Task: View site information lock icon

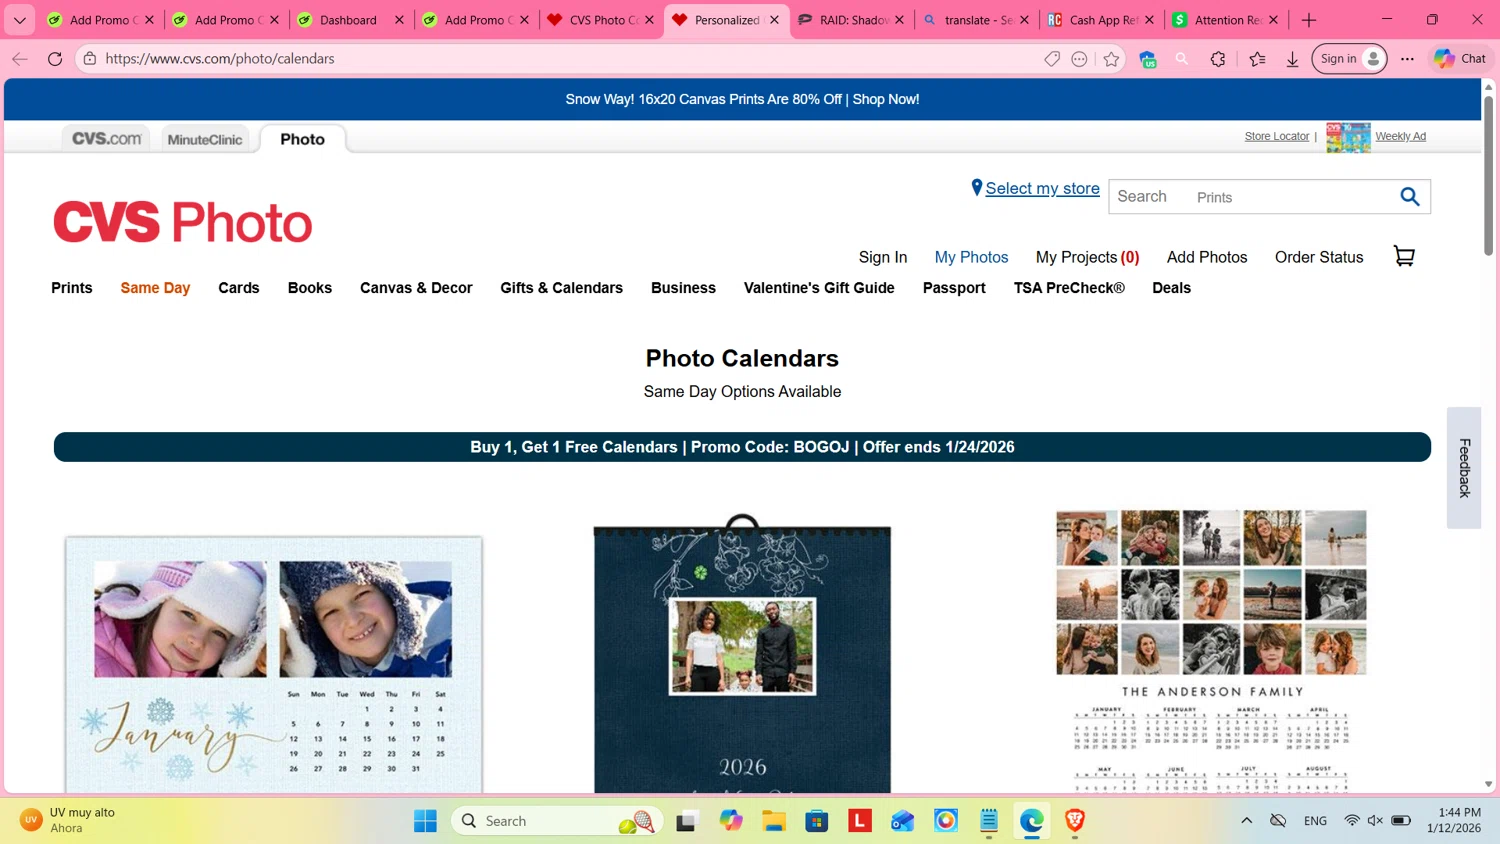Action: coord(90,59)
